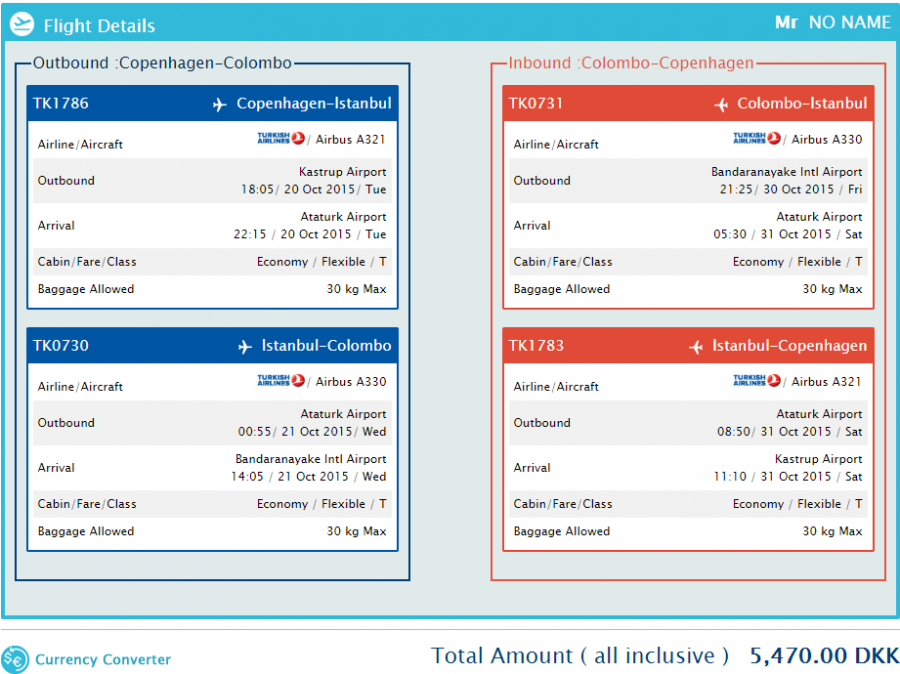The height and width of the screenshot is (674, 900).
Task: Expand flight TK1786 Copenhagen–Istanbul details
Action: (211, 103)
